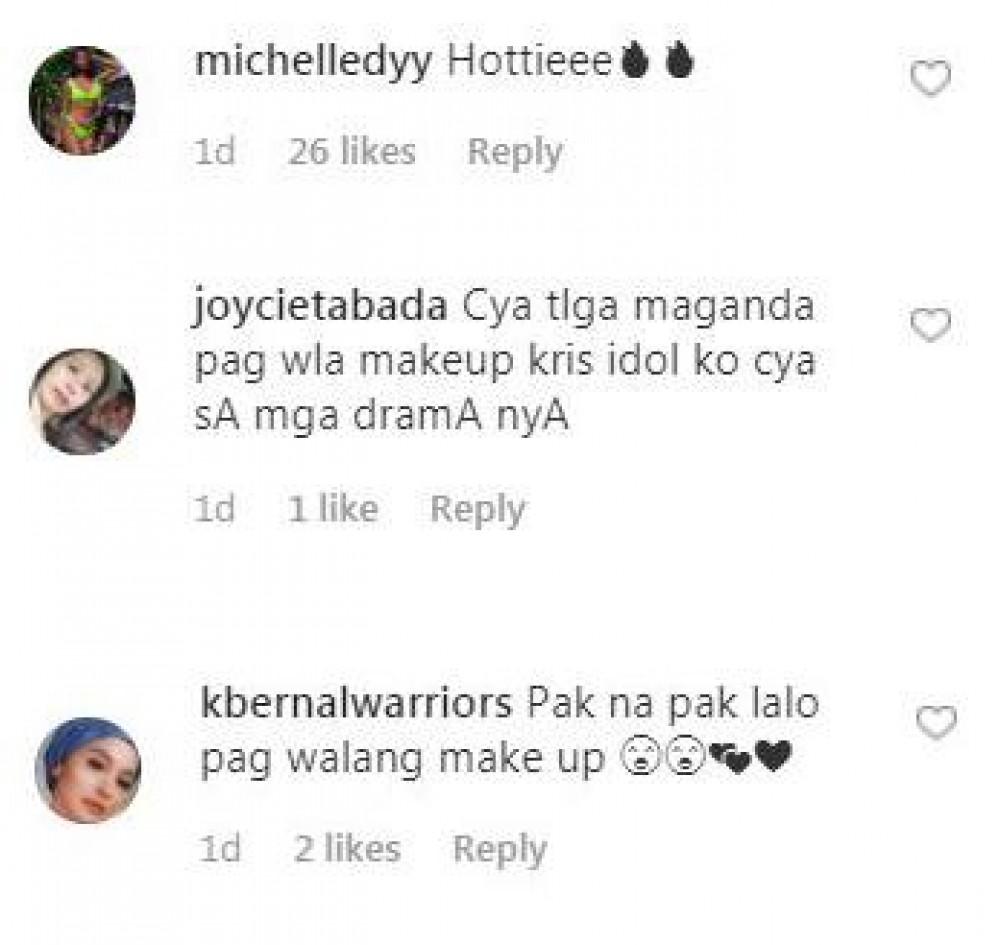Open the michelledyy username link
The image size is (1000, 945).
[x=313, y=62]
